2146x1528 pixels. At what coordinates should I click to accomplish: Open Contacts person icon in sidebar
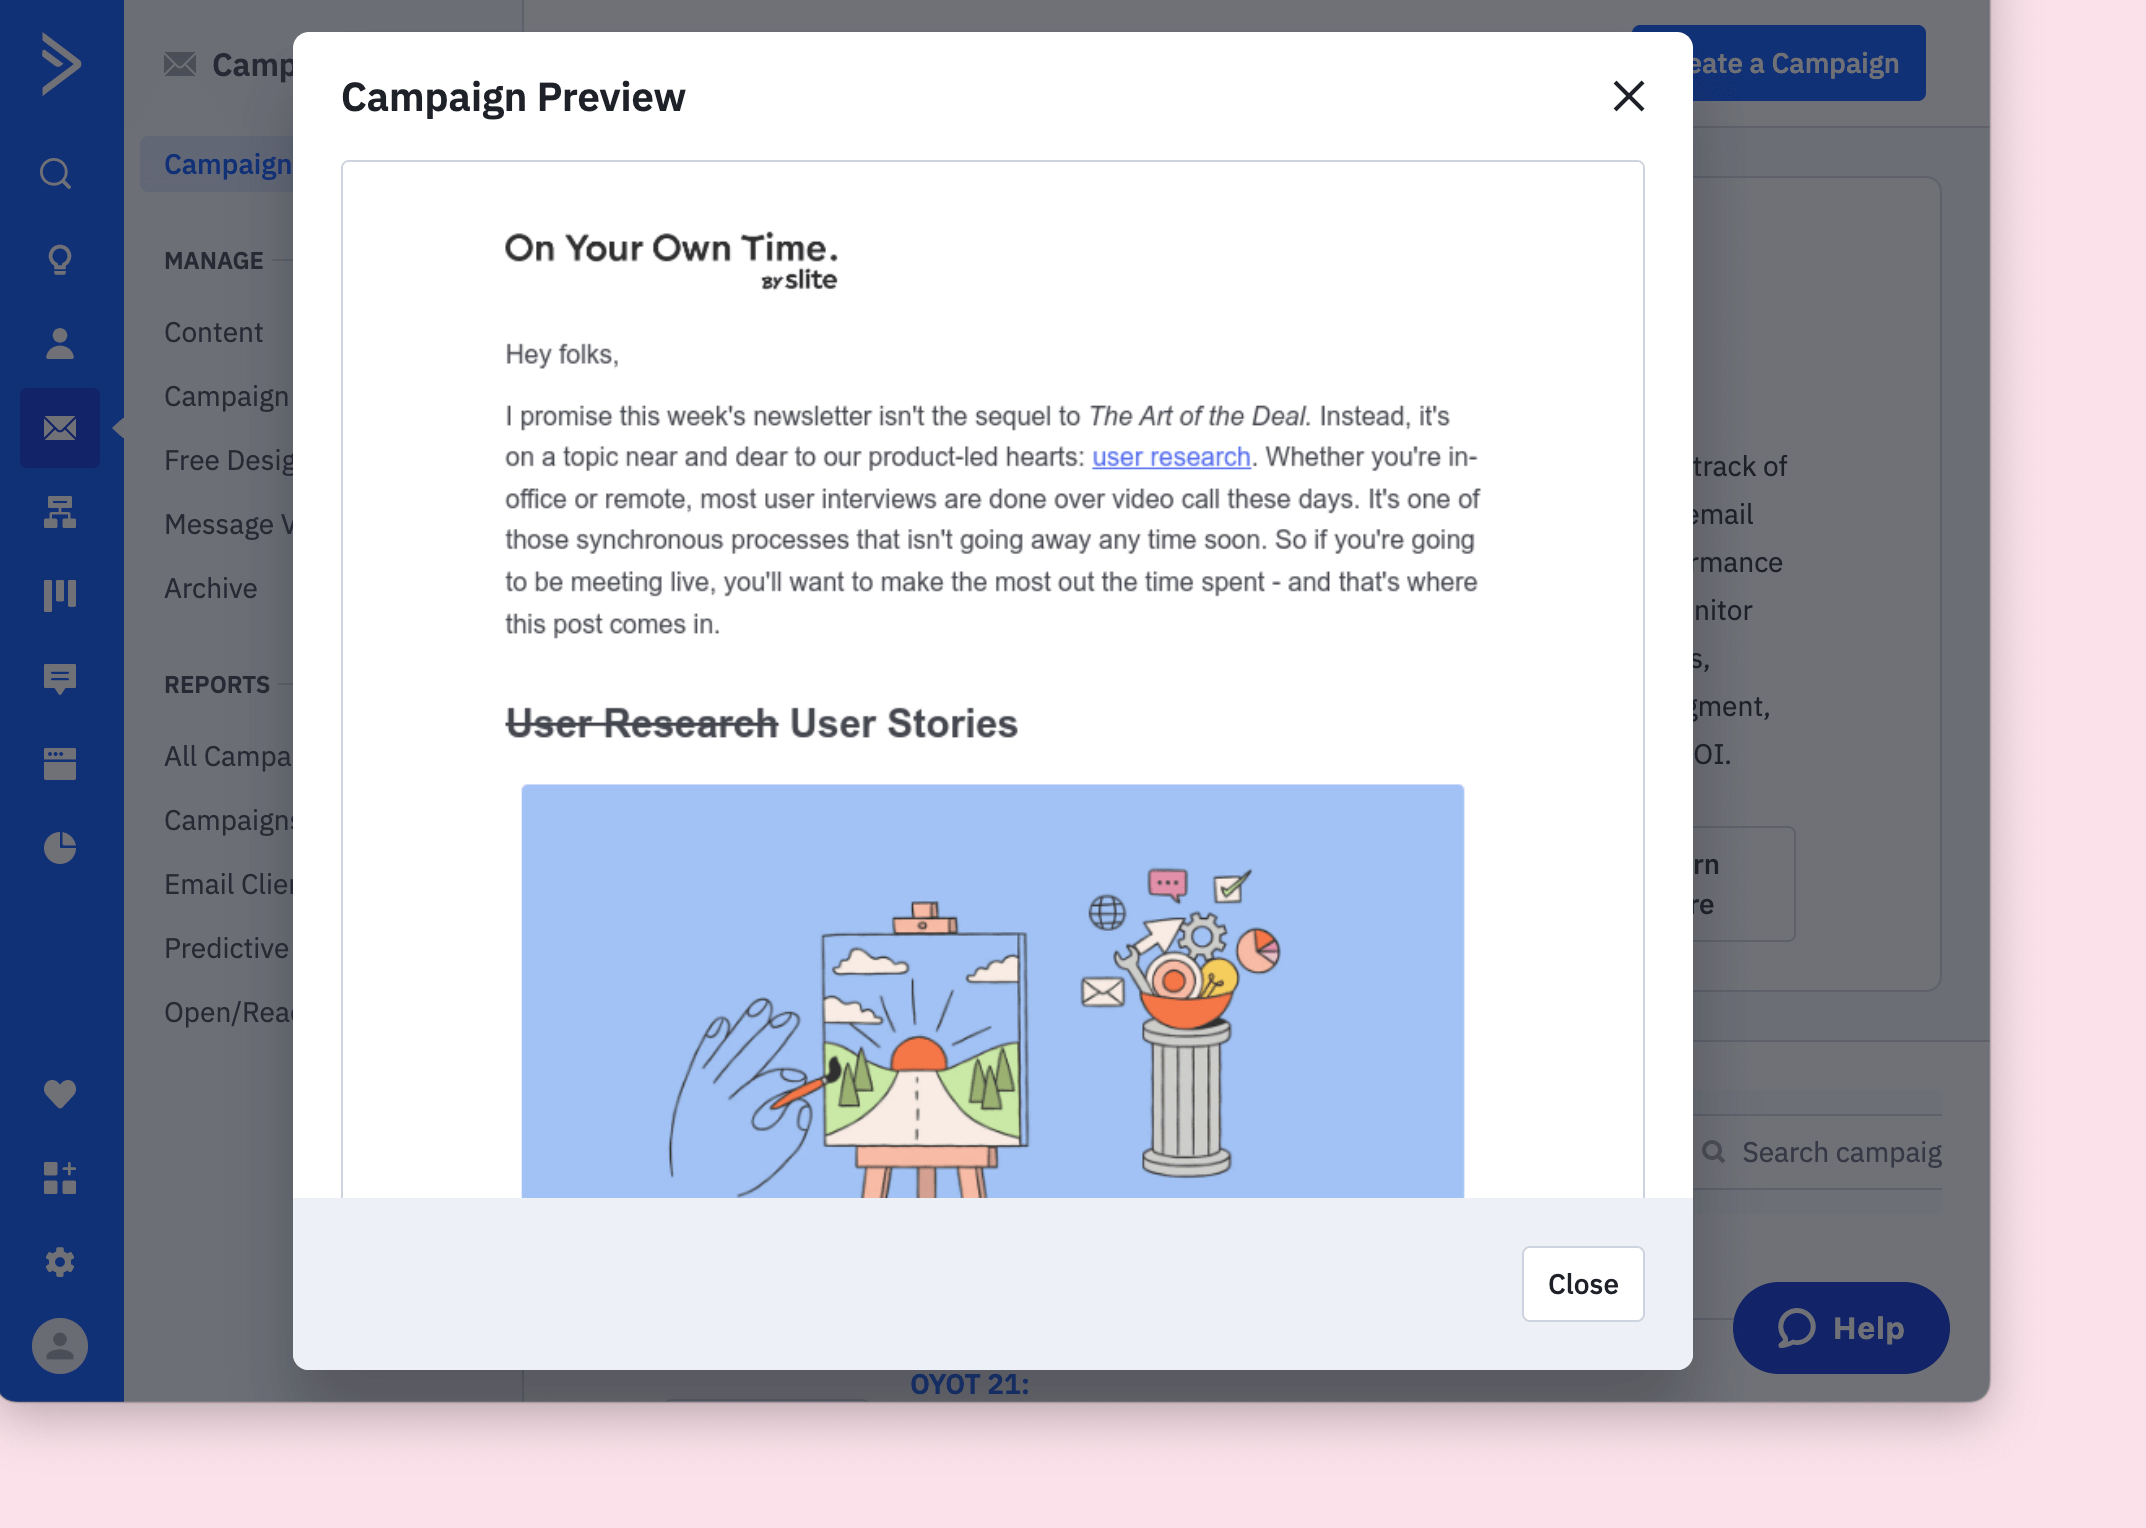60,344
